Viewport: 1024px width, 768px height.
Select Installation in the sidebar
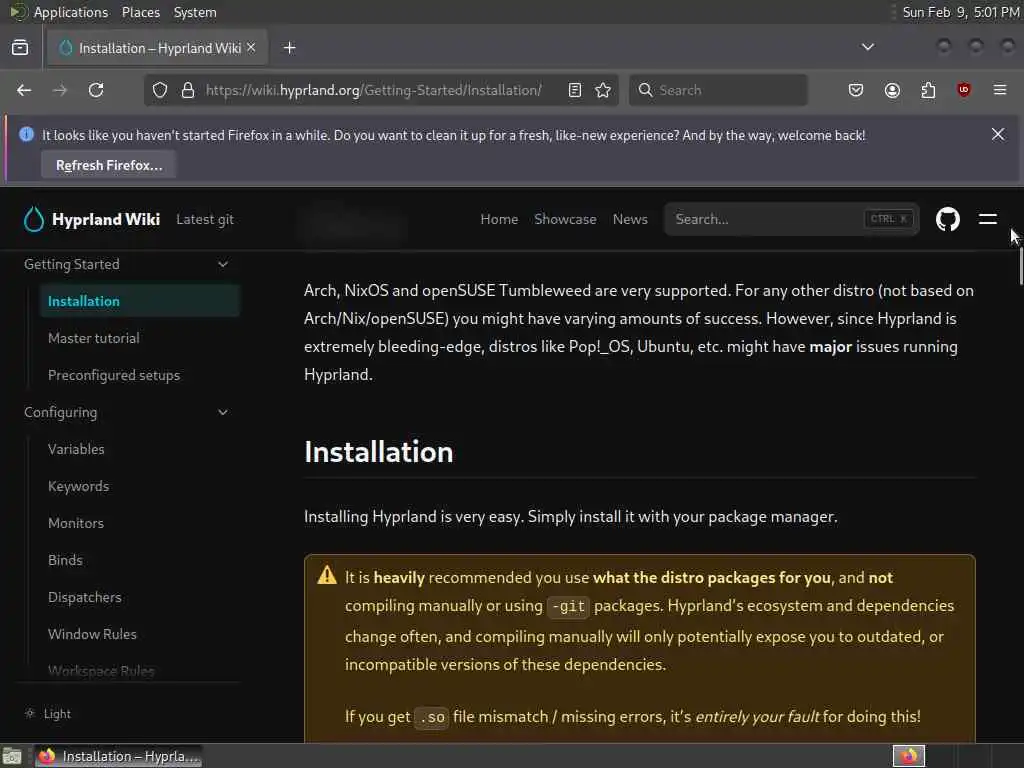(x=140, y=301)
